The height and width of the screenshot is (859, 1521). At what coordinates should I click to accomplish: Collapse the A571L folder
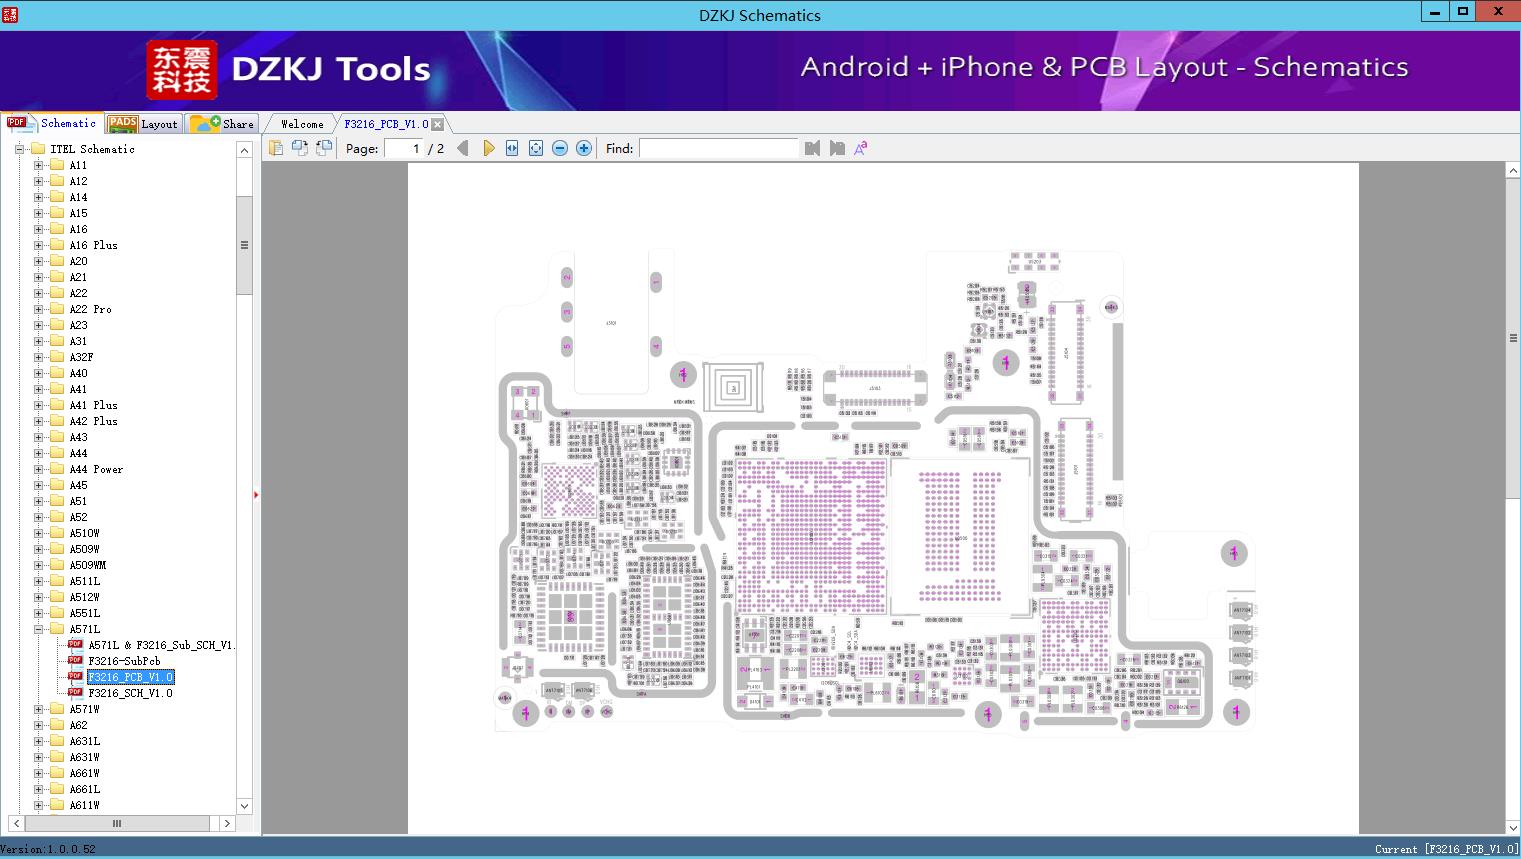[x=38, y=629]
